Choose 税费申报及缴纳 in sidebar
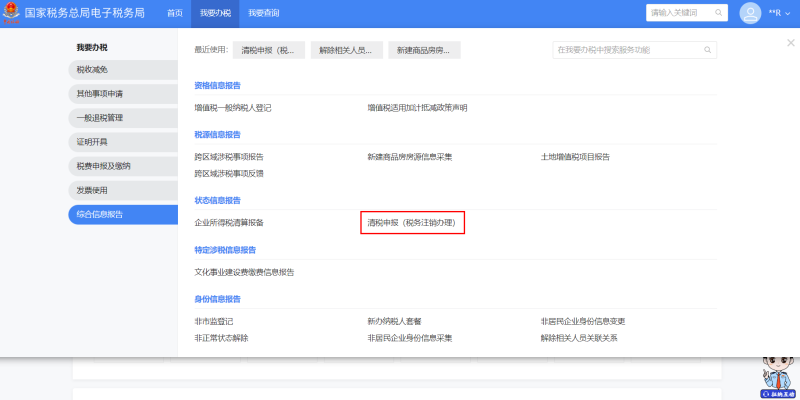 [x=115, y=166]
